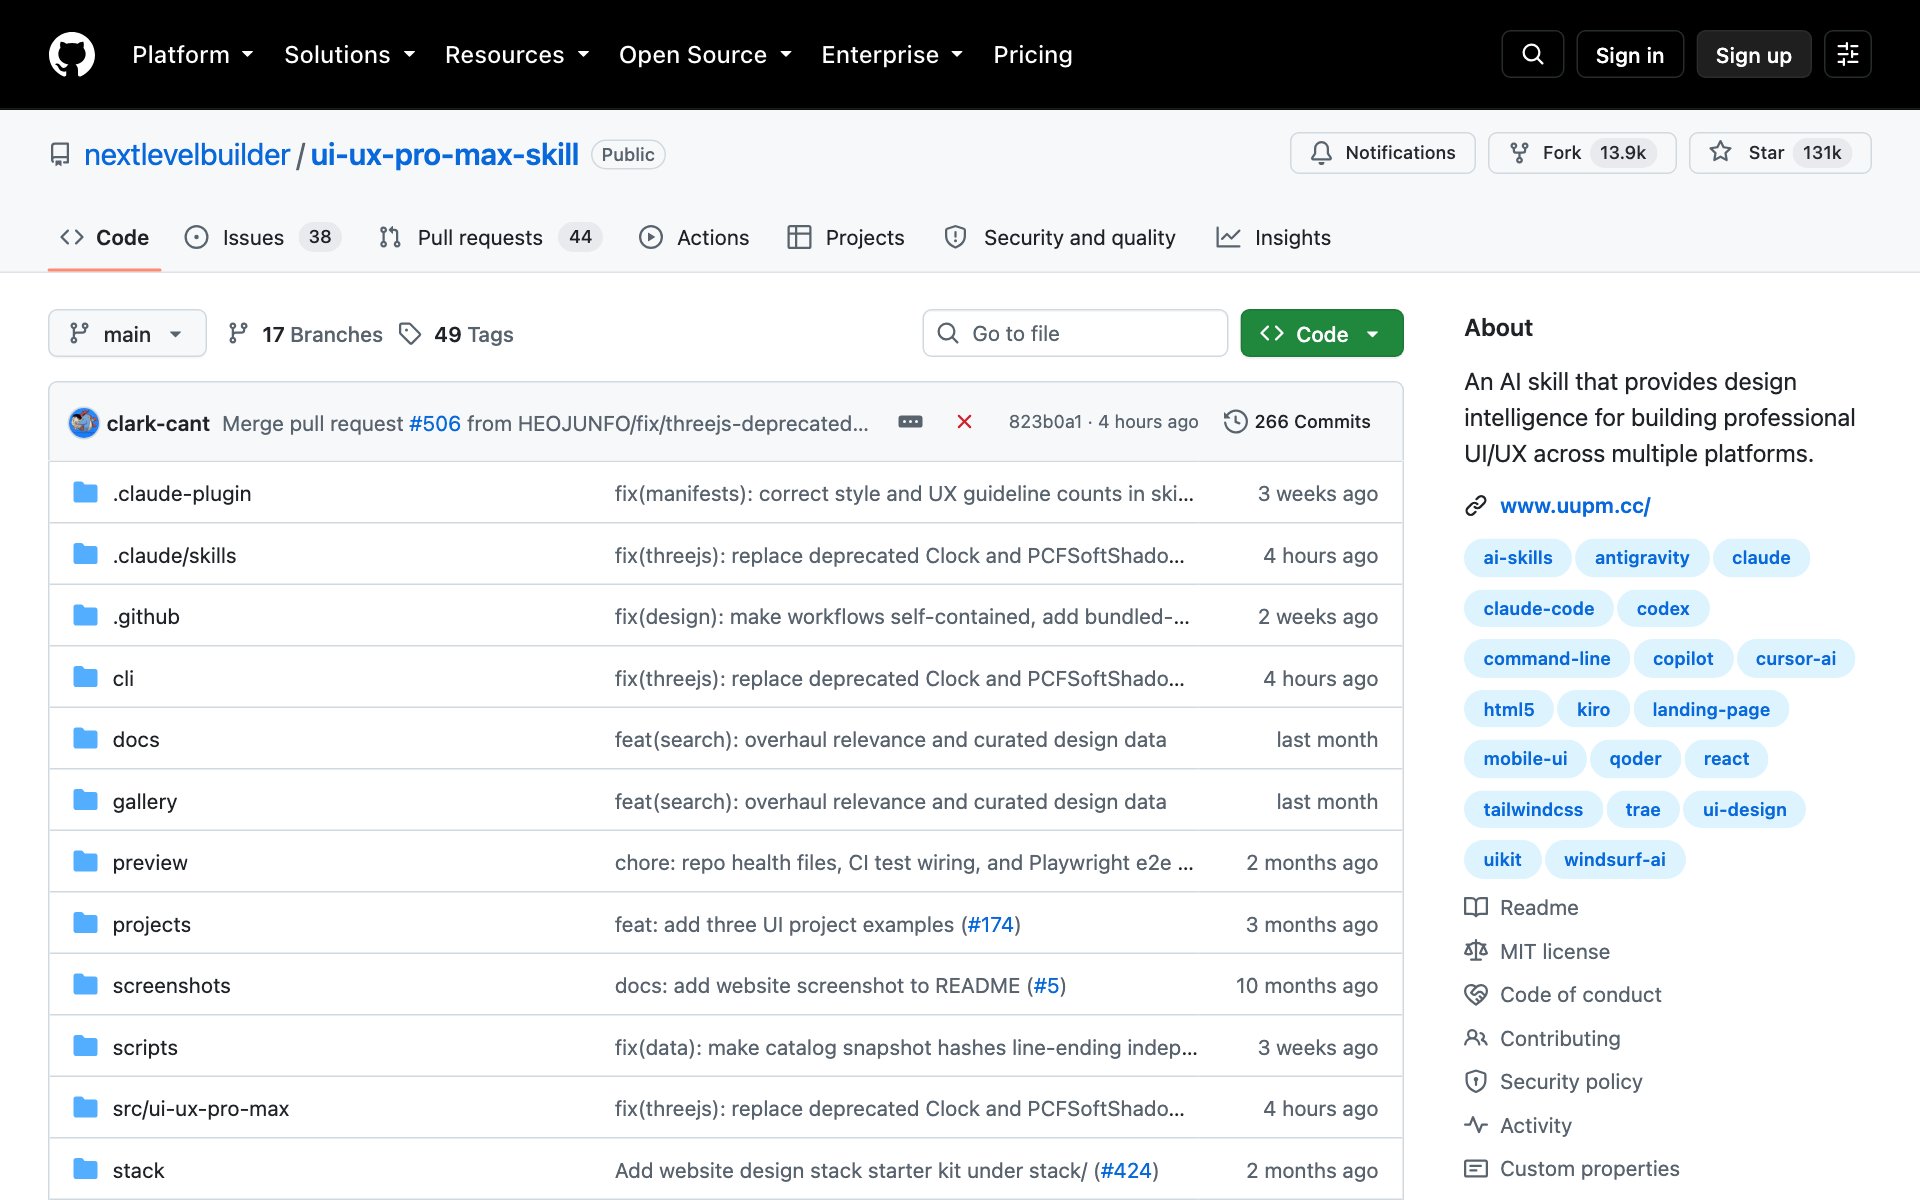The width and height of the screenshot is (1920, 1200).
Task: Open the 266 Commits history
Action: point(1297,422)
